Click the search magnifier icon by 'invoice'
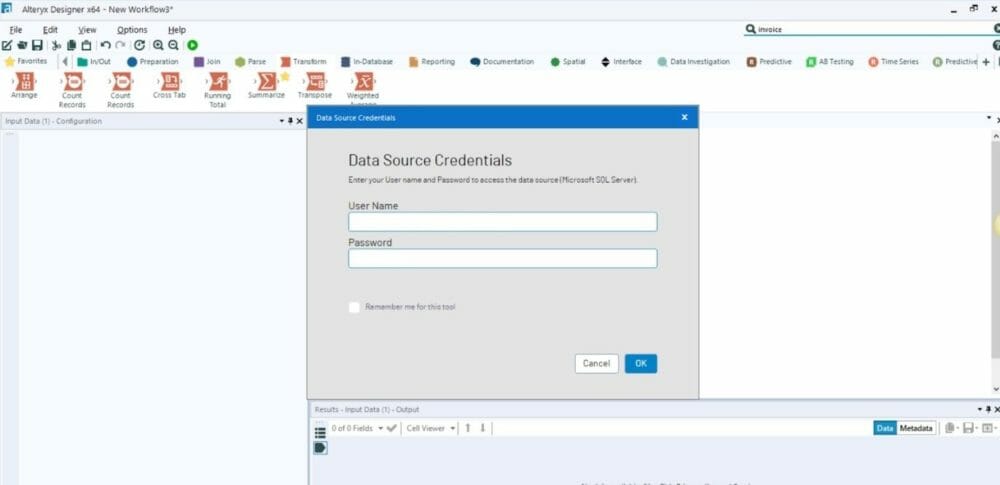 [751, 29]
